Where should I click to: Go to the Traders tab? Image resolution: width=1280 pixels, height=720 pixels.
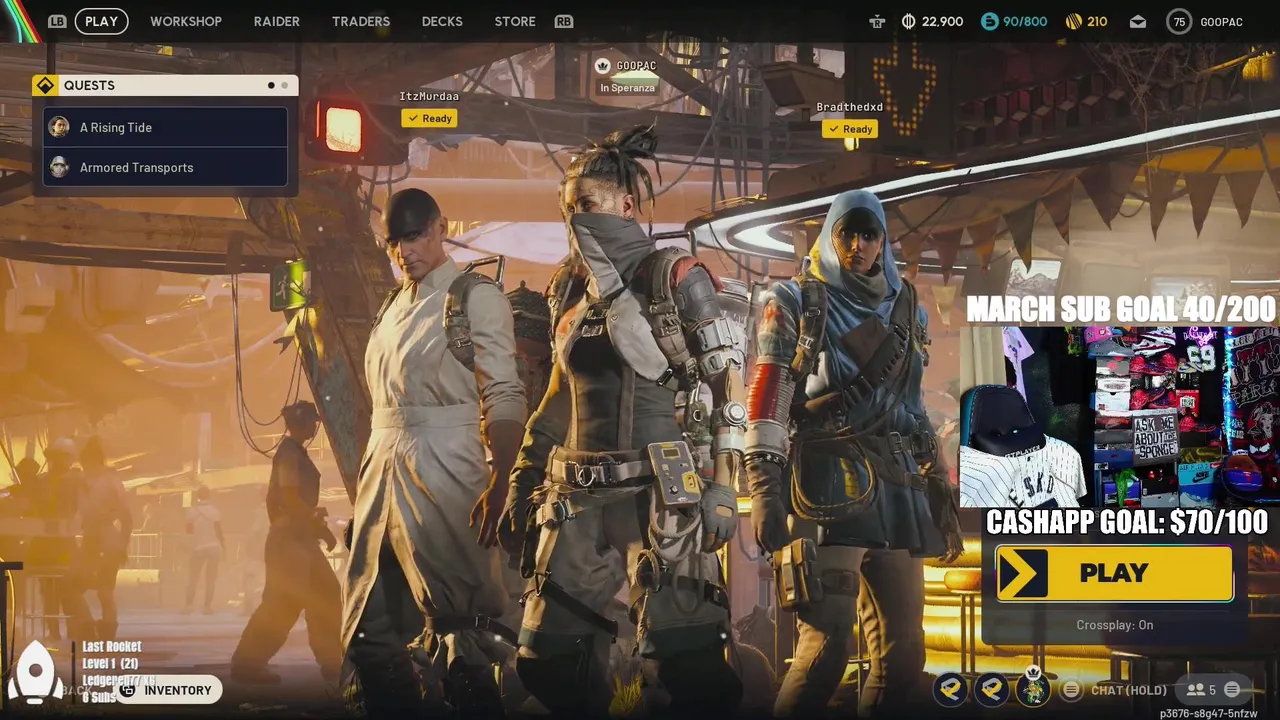click(x=361, y=21)
